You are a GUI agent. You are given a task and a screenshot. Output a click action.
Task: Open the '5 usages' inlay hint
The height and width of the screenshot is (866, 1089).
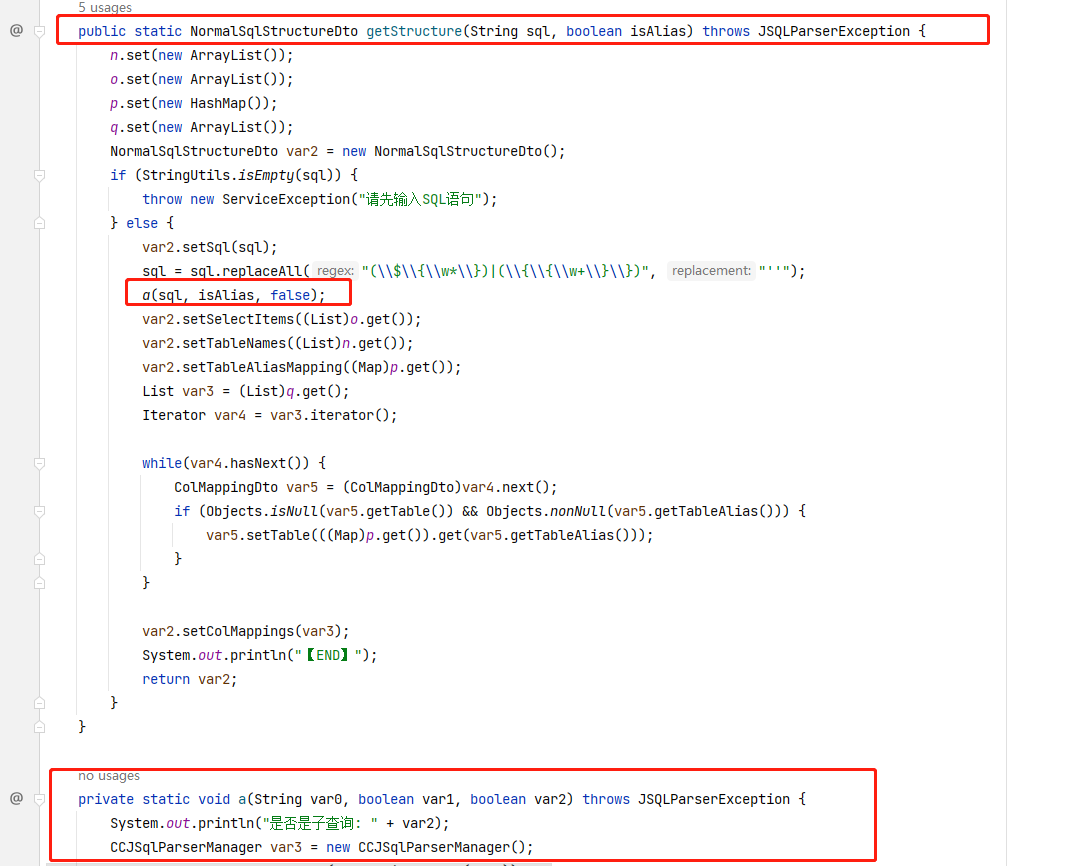tap(104, 8)
